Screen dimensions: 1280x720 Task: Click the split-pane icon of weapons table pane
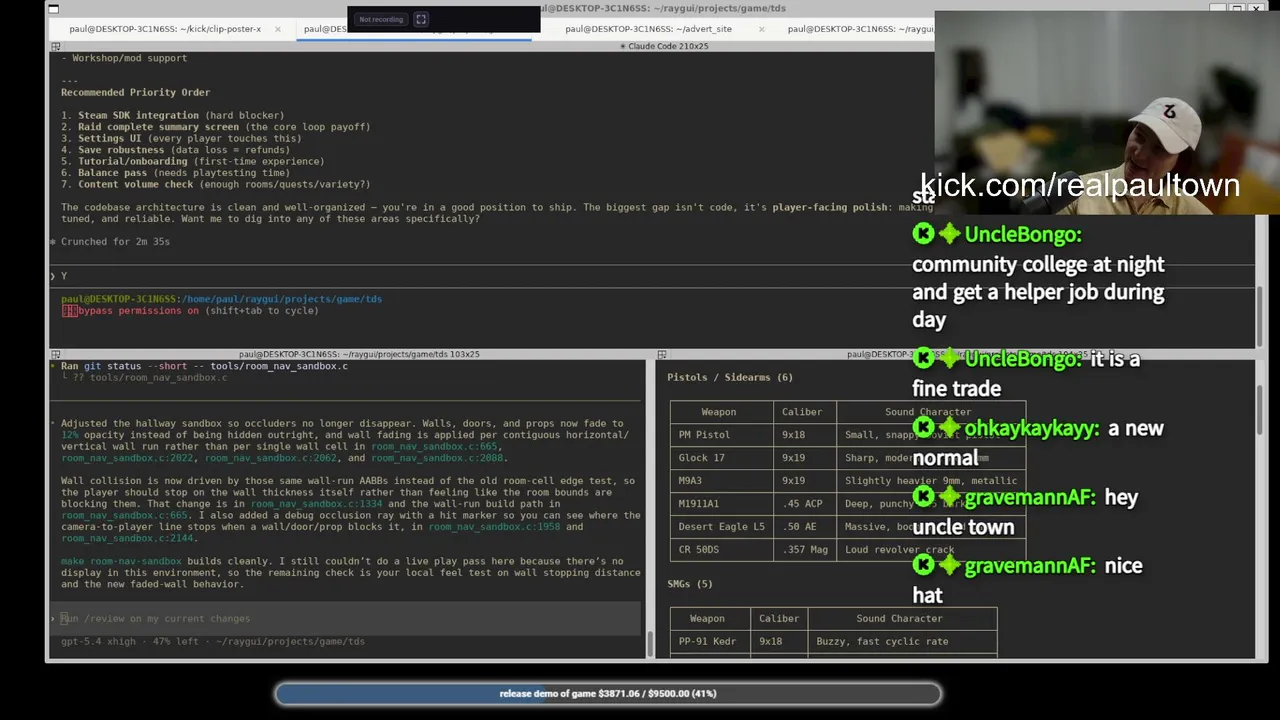662,354
